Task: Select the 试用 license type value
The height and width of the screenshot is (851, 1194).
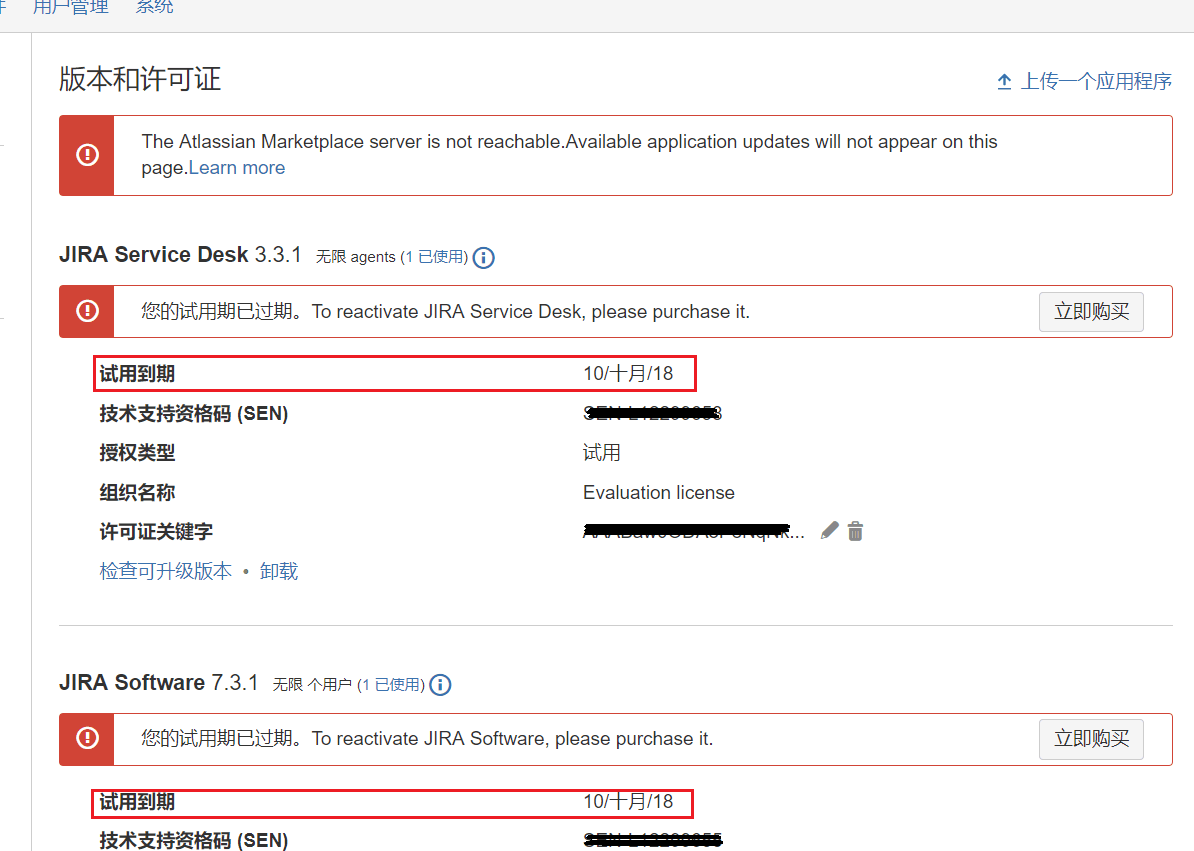Action: coord(602,453)
